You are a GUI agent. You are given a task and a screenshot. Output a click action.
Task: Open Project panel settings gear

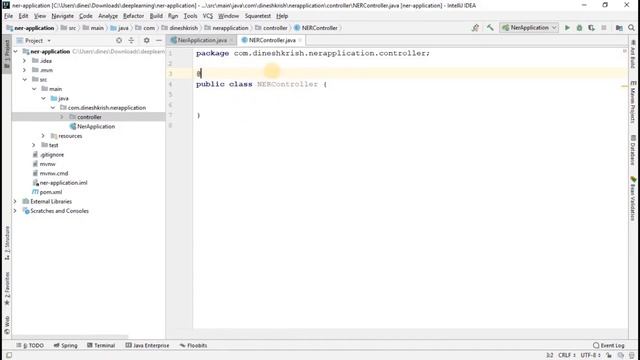147,40
